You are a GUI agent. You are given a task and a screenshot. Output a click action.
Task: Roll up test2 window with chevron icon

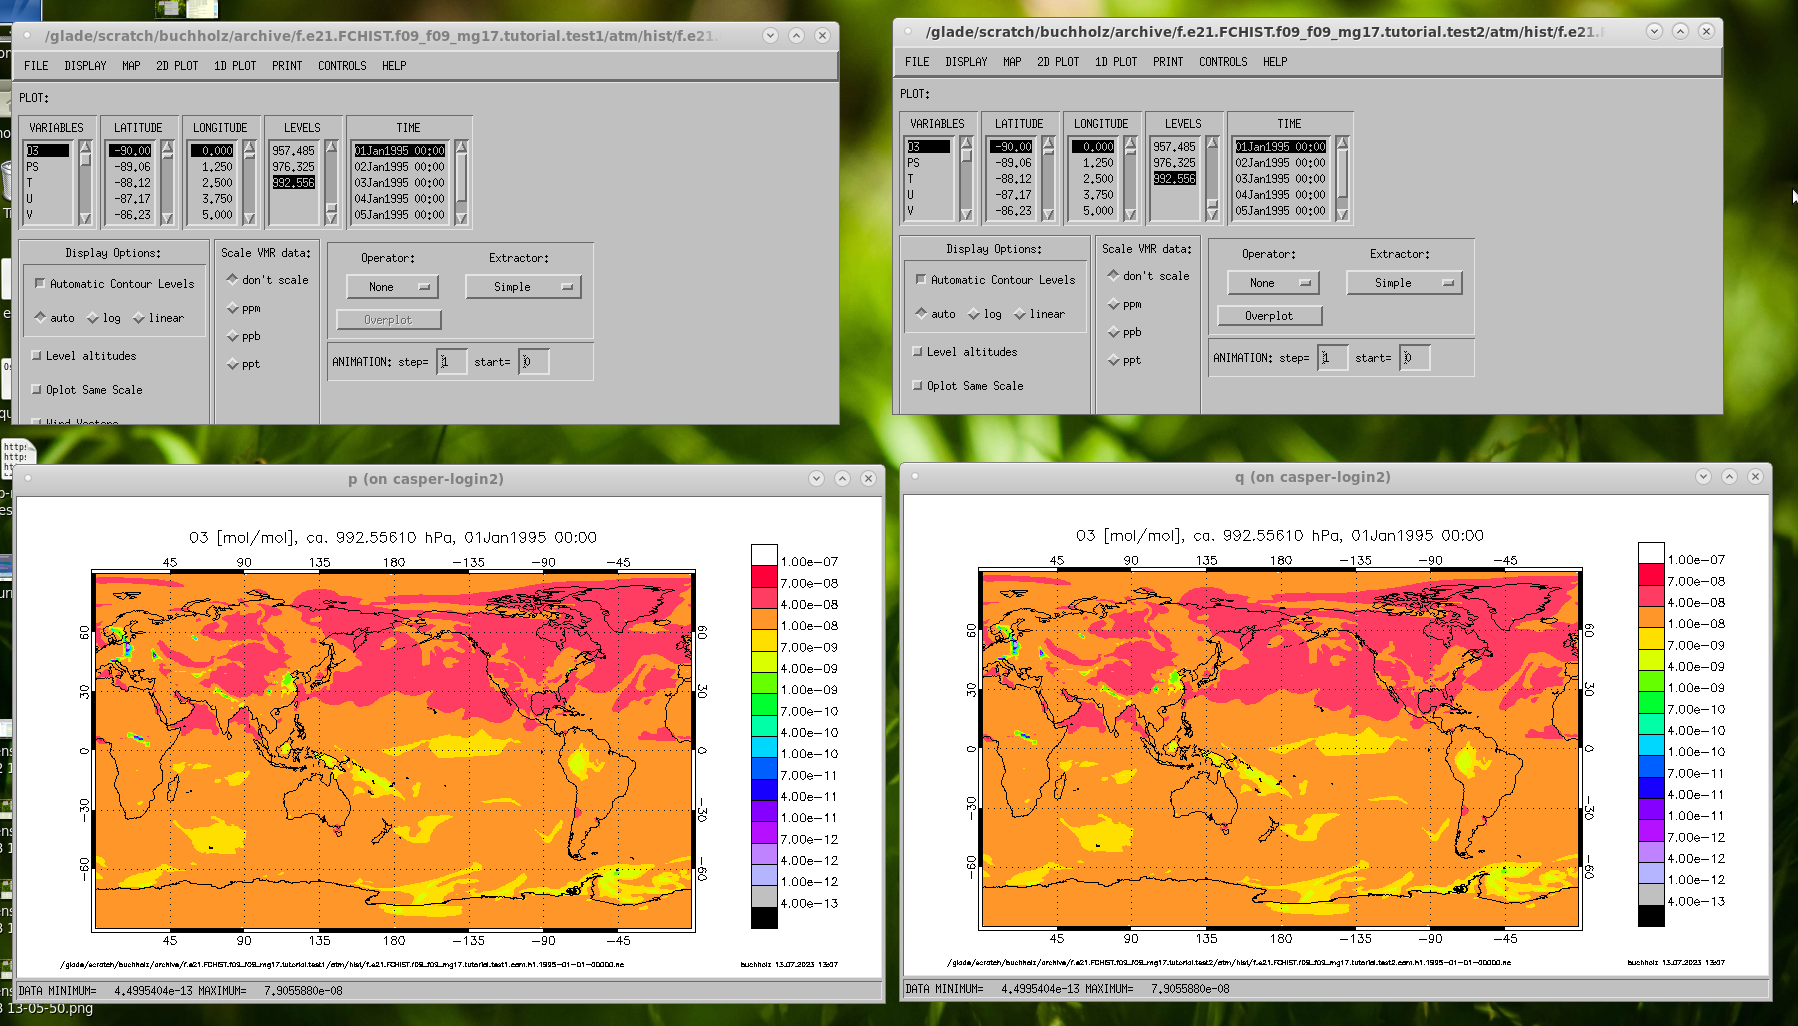(1654, 31)
